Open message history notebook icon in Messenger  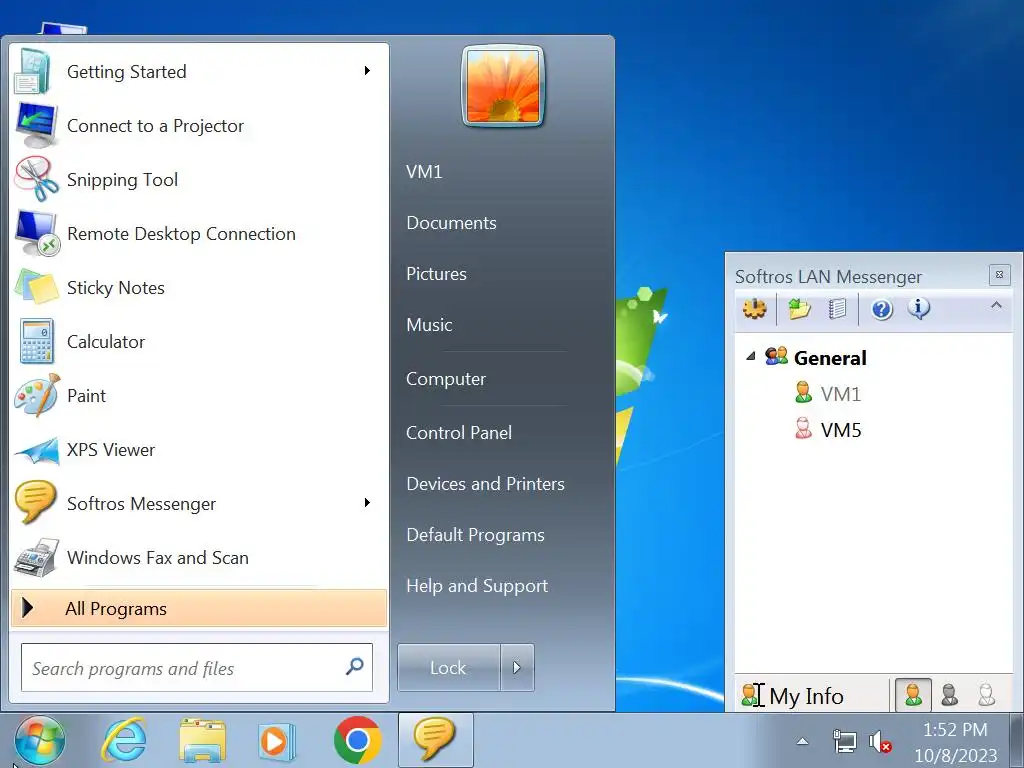837,308
